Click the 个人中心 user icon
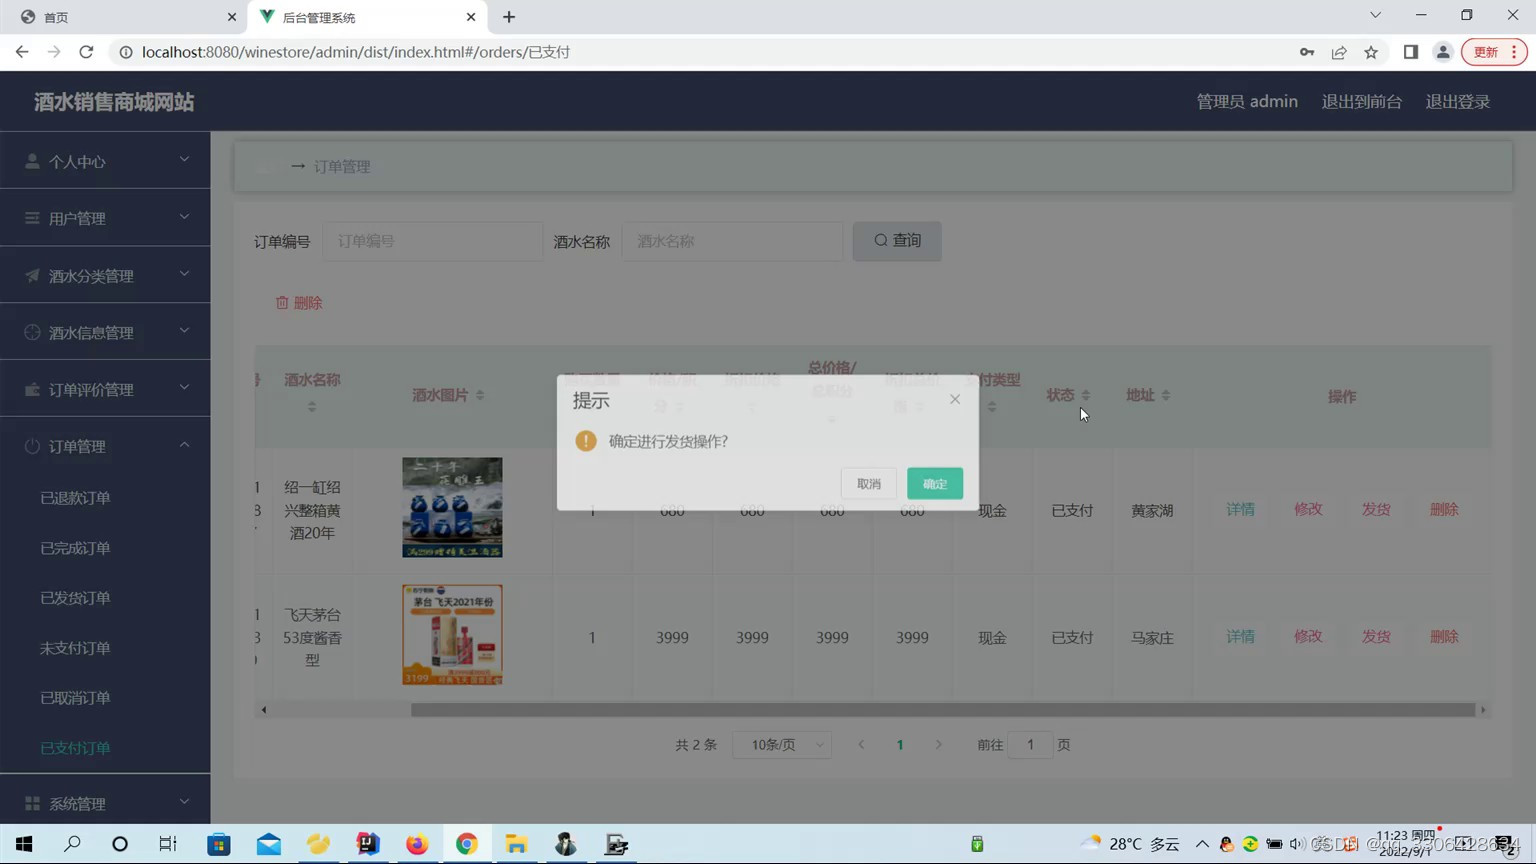The height and width of the screenshot is (864, 1536). tap(32, 161)
